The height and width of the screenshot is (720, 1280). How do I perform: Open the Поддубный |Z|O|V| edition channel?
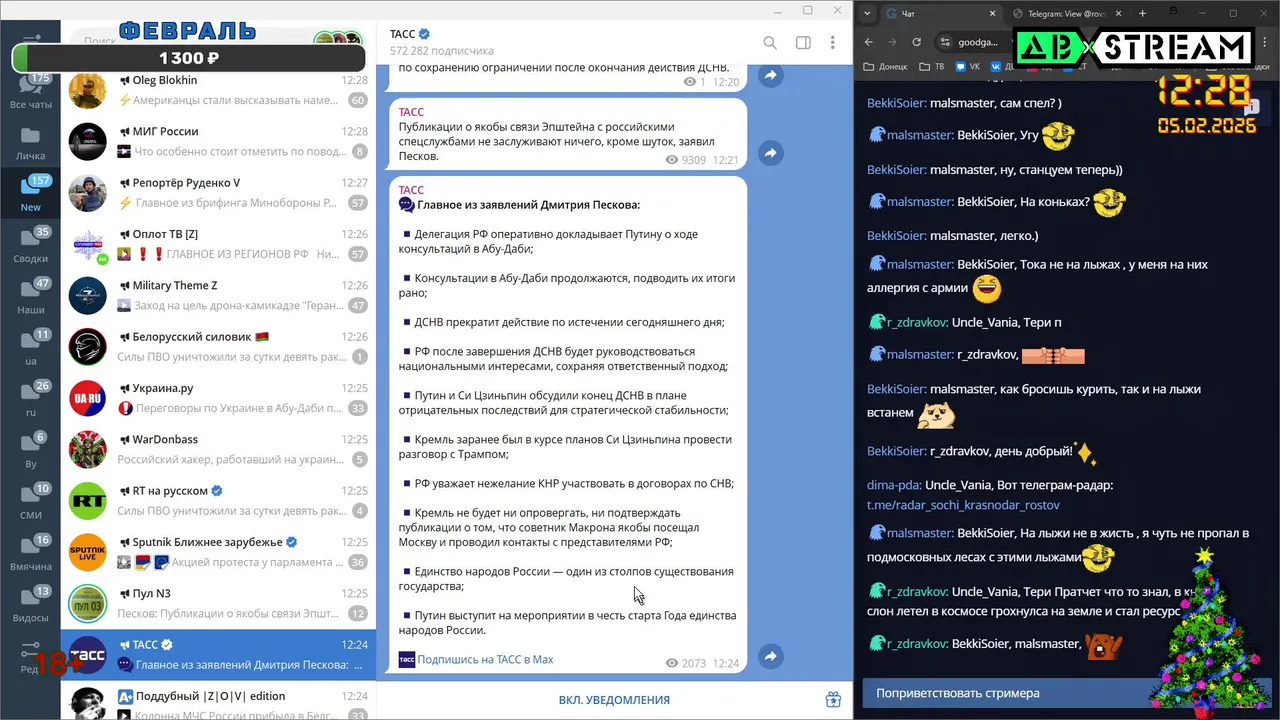click(218, 700)
